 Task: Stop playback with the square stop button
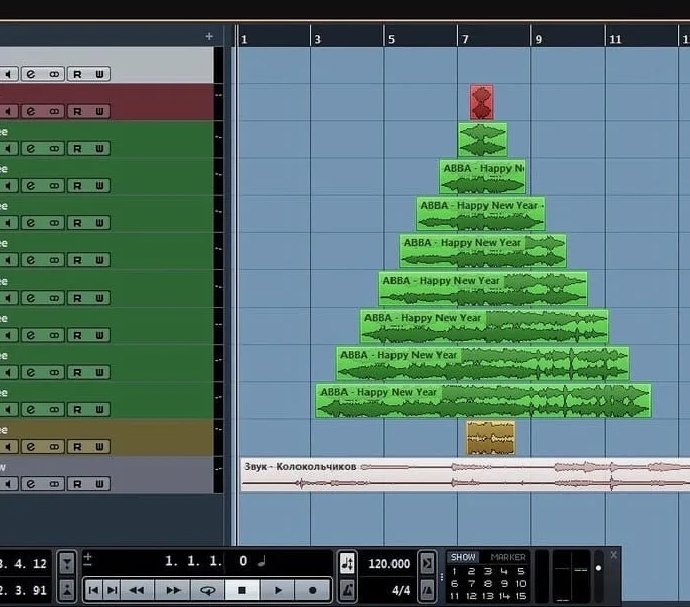[x=242, y=590]
